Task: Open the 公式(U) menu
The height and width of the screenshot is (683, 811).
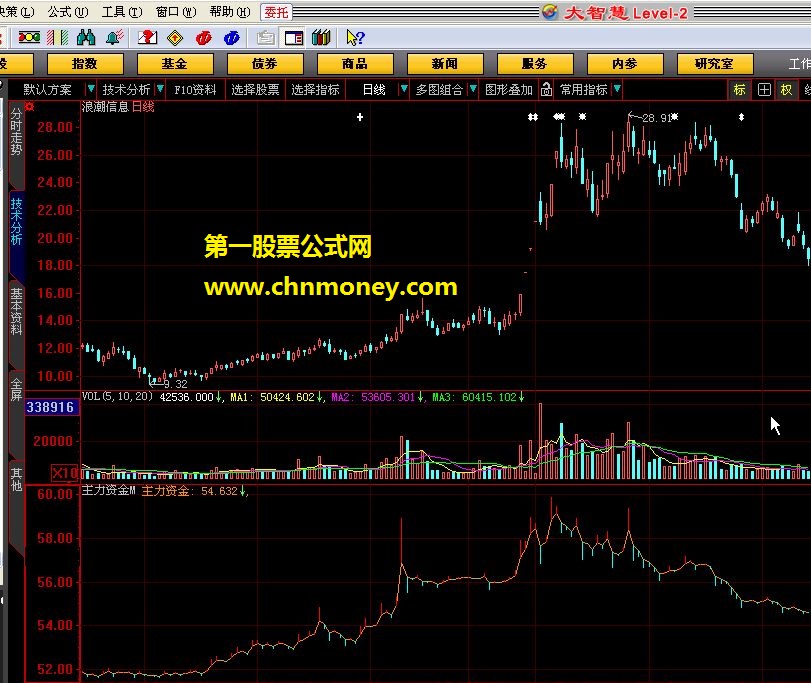Action: (68, 11)
